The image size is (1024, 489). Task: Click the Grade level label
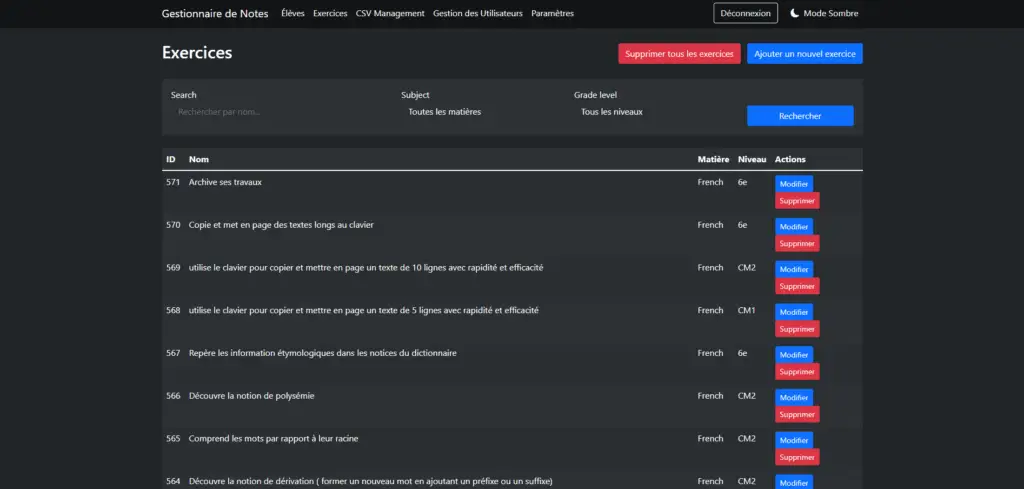[596, 95]
